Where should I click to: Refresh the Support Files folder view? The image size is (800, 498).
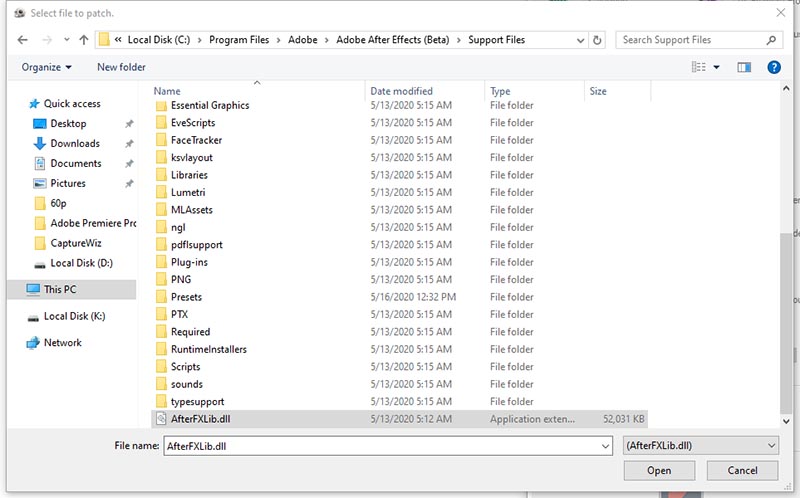coord(597,40)
